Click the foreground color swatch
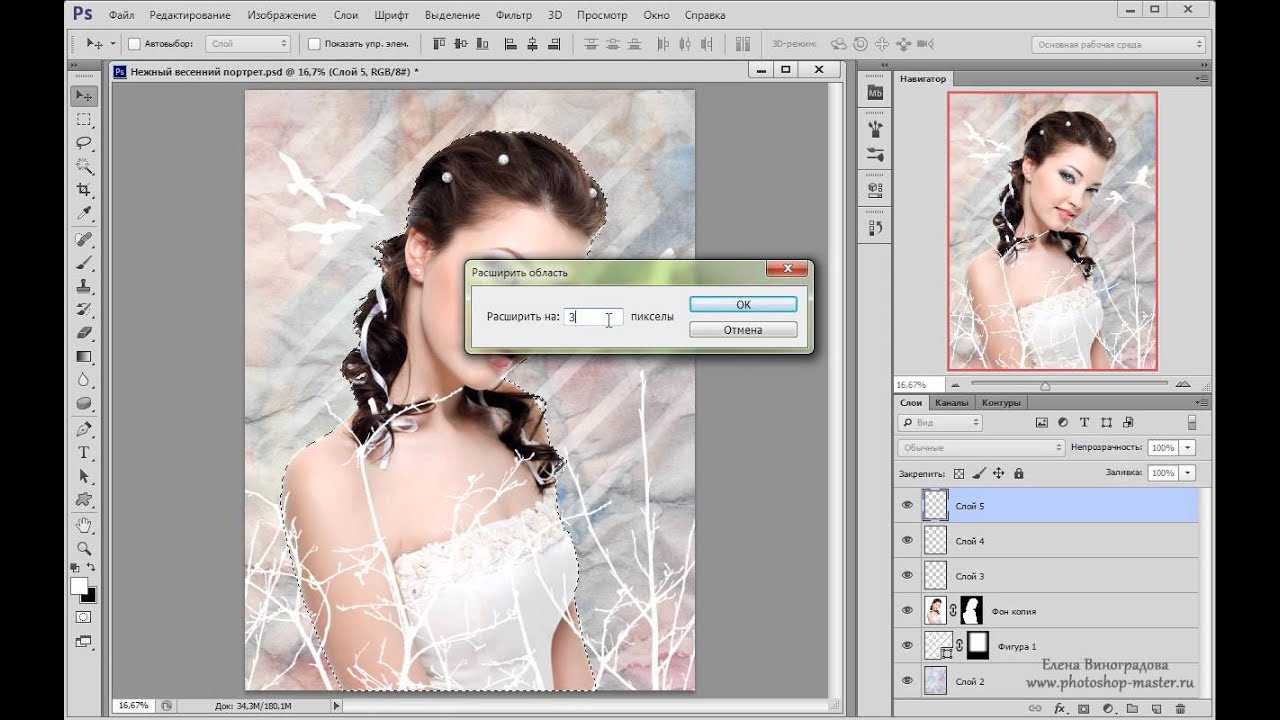This screenshot has width=1280, height=720. click(79, 586)
